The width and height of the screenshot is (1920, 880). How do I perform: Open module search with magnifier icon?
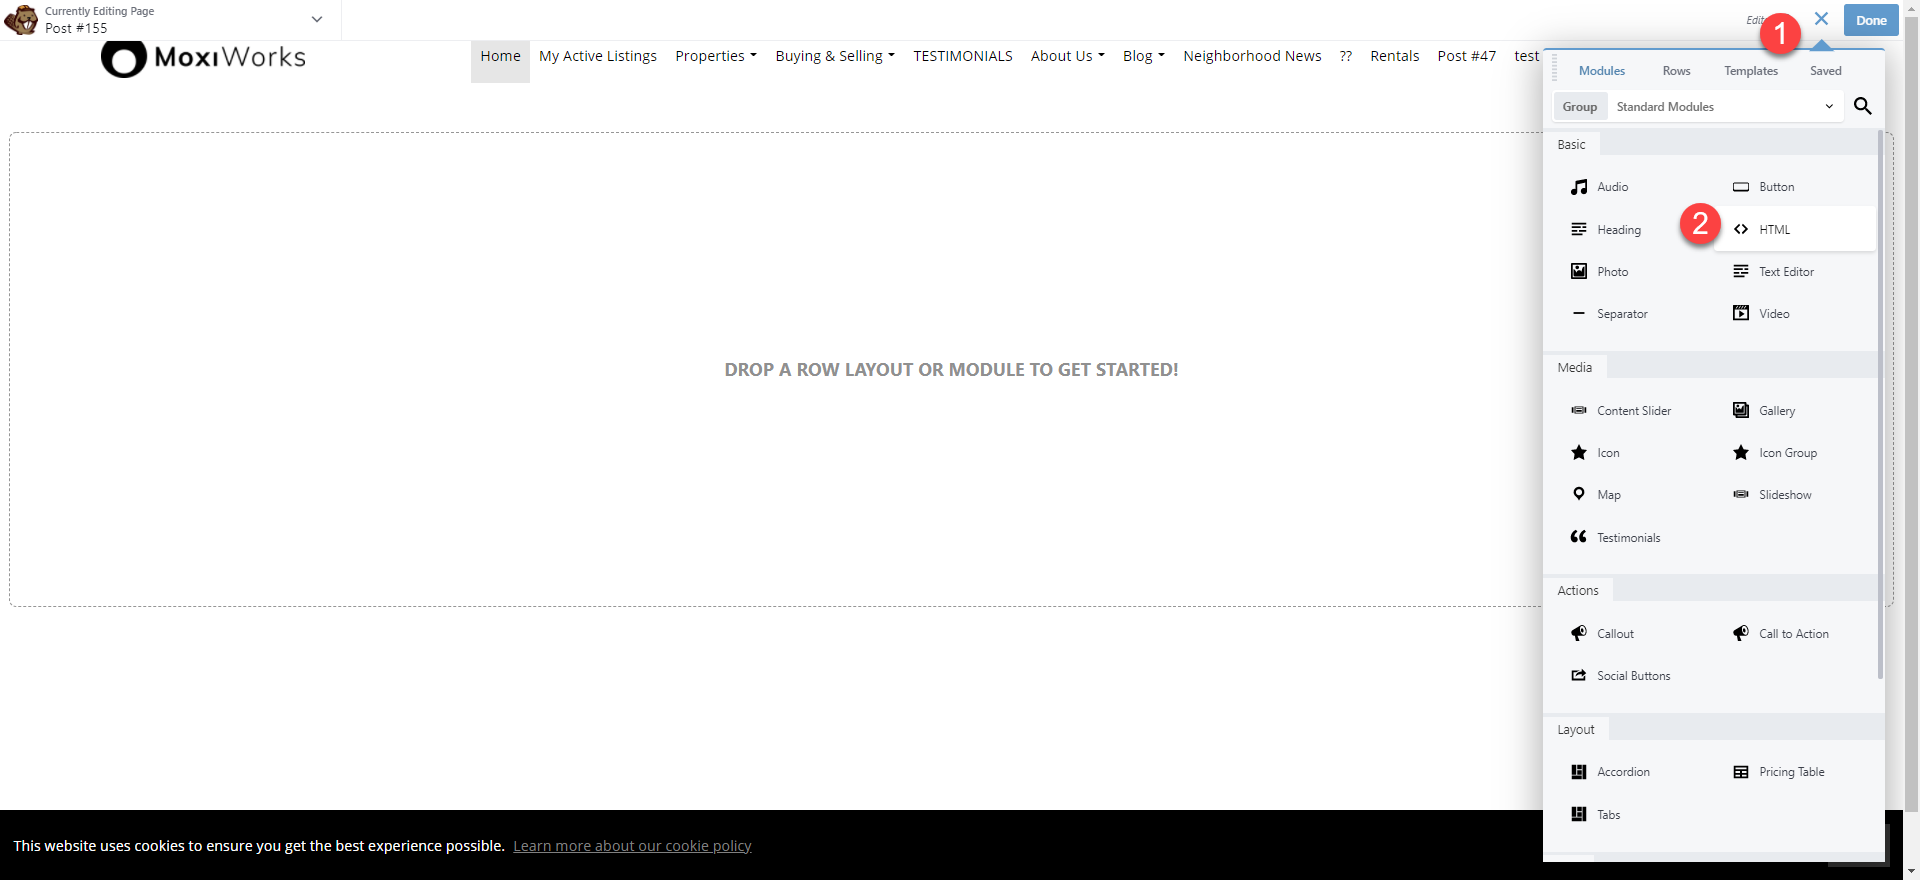1862,106
